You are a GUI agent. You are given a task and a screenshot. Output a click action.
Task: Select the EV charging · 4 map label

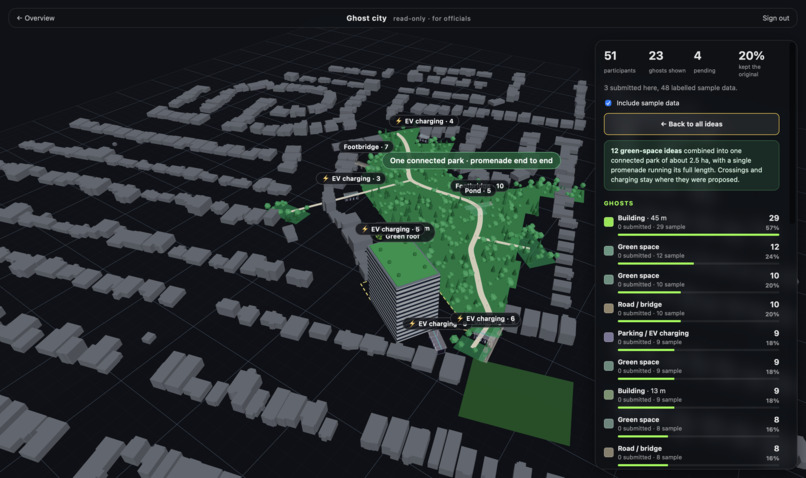(424, 121)
